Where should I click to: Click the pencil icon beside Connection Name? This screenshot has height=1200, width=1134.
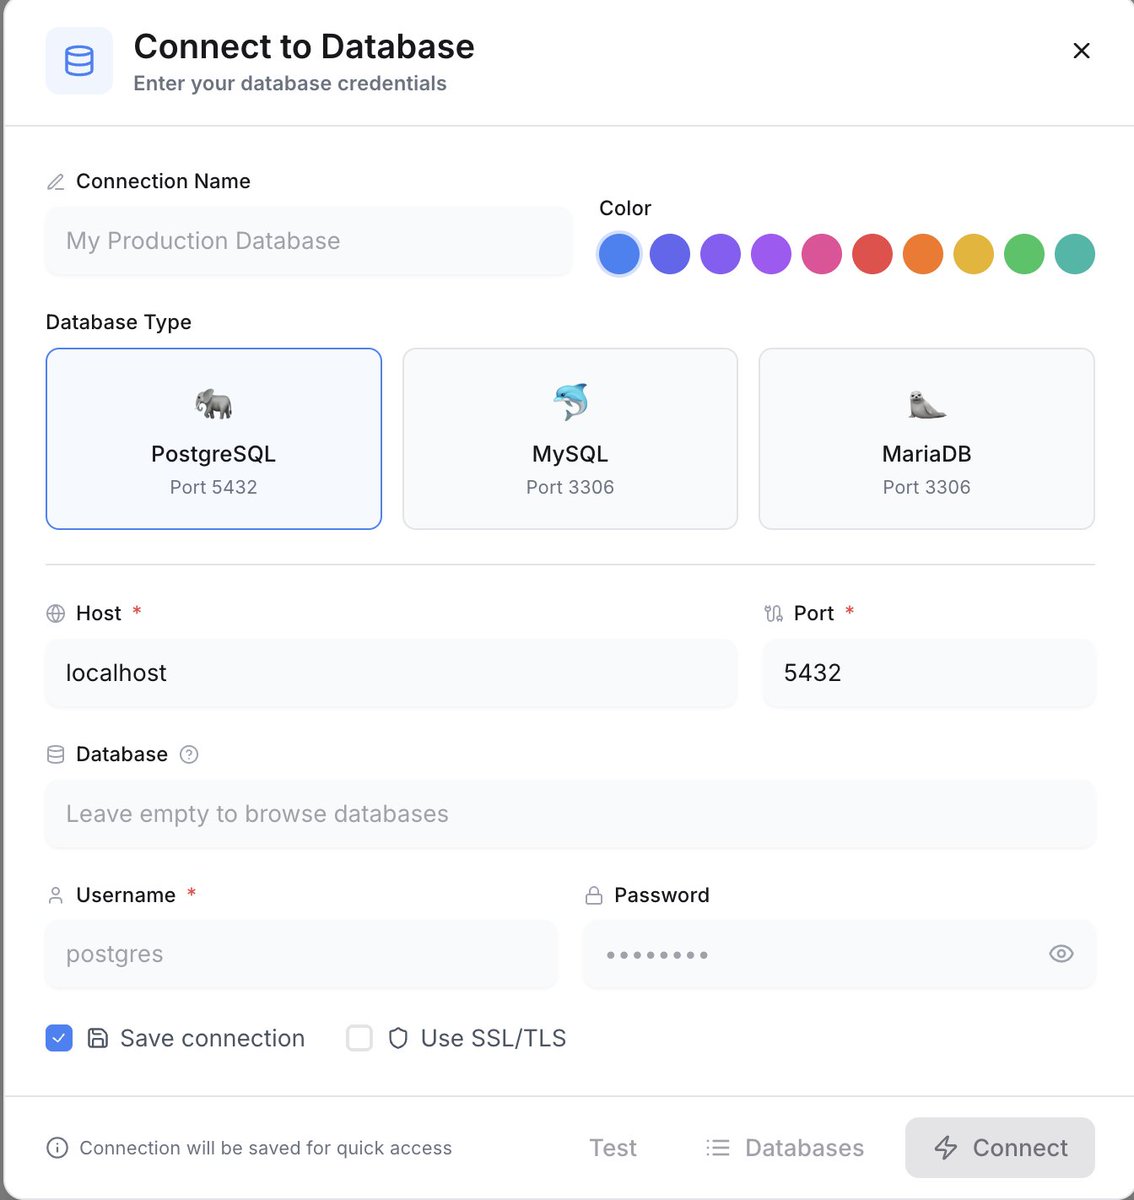[56, 182]
